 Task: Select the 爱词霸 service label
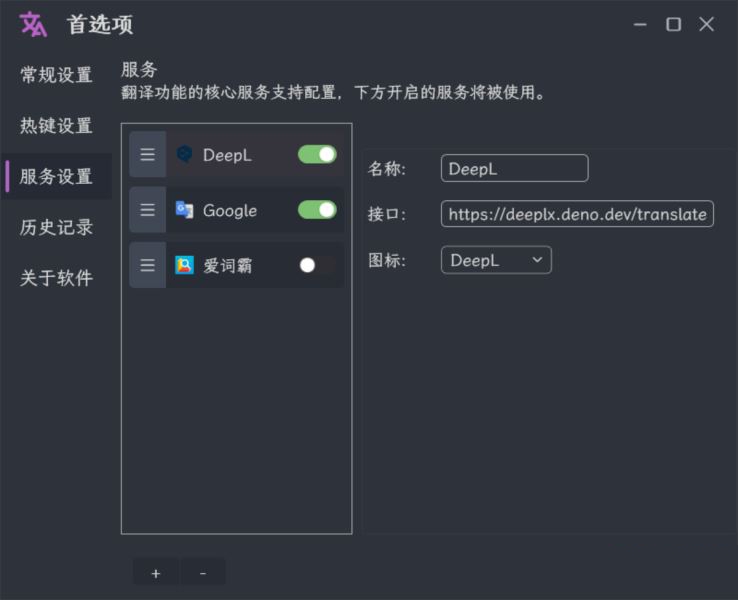click(228, 266)
